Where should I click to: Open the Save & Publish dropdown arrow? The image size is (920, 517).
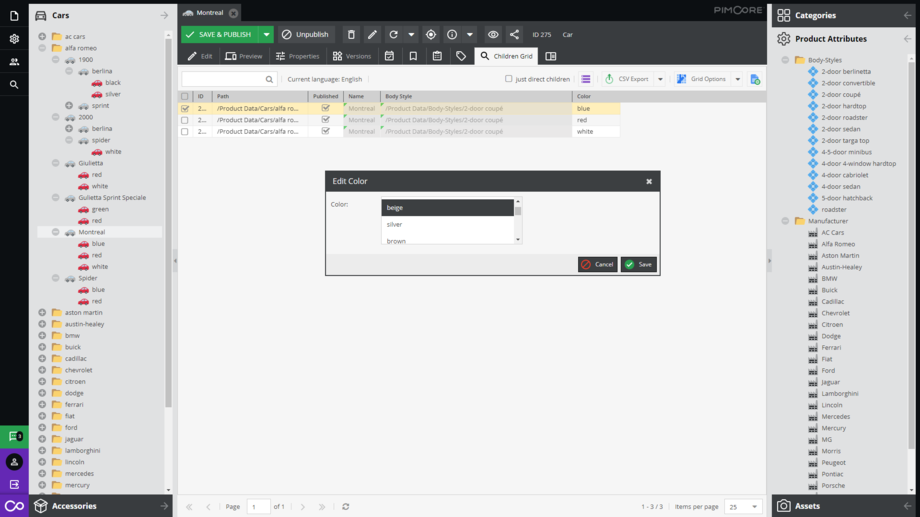tap(266, 35)
